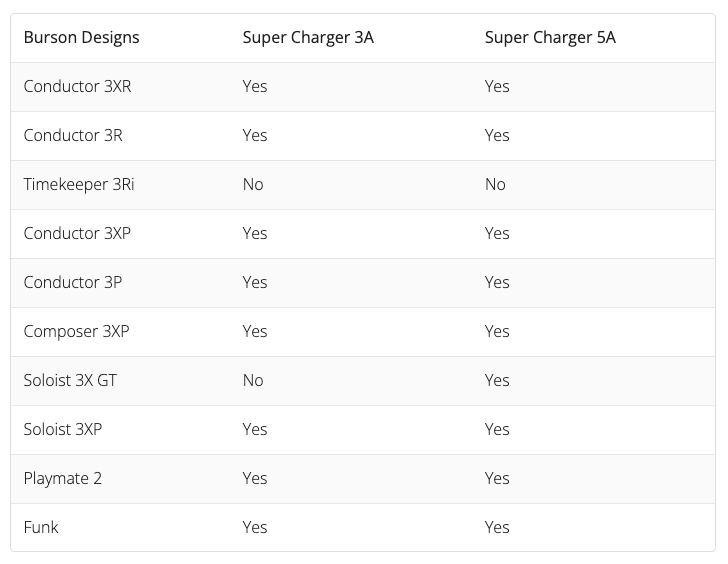Click the Playmate 2 row label

[x=63, y=479]
